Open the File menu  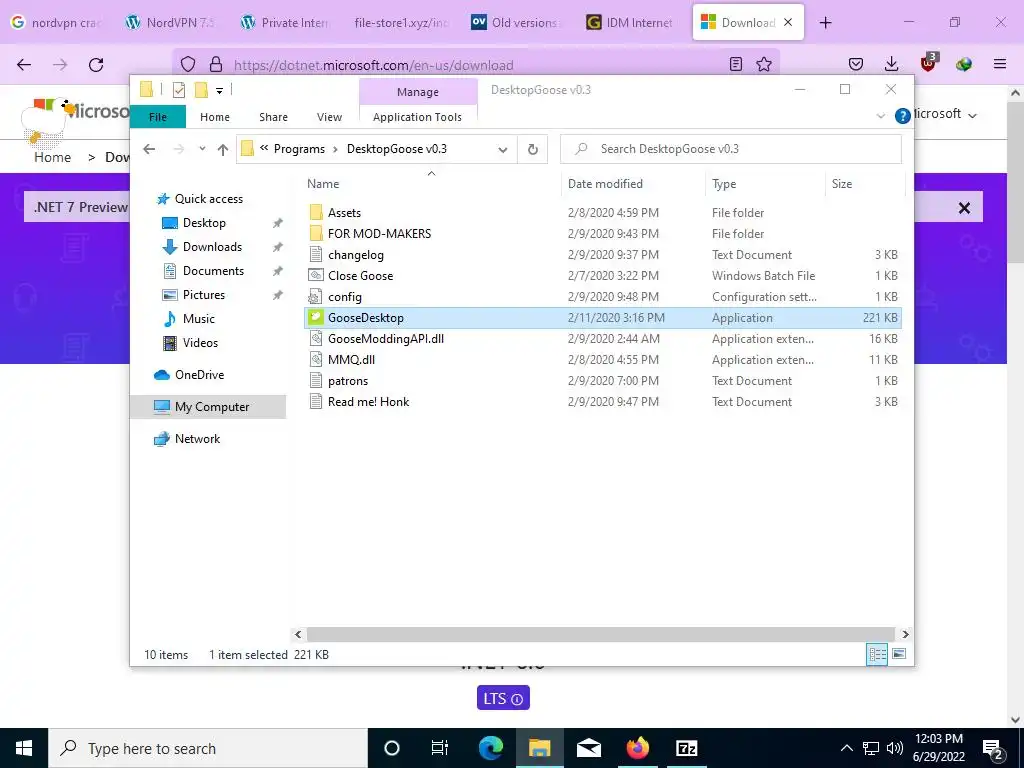click(158, 117)
